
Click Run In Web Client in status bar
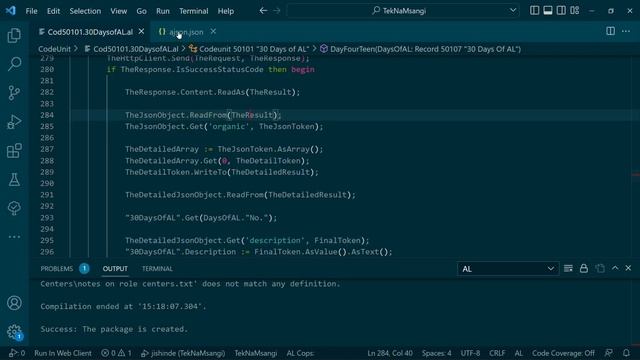pos(63,353)
